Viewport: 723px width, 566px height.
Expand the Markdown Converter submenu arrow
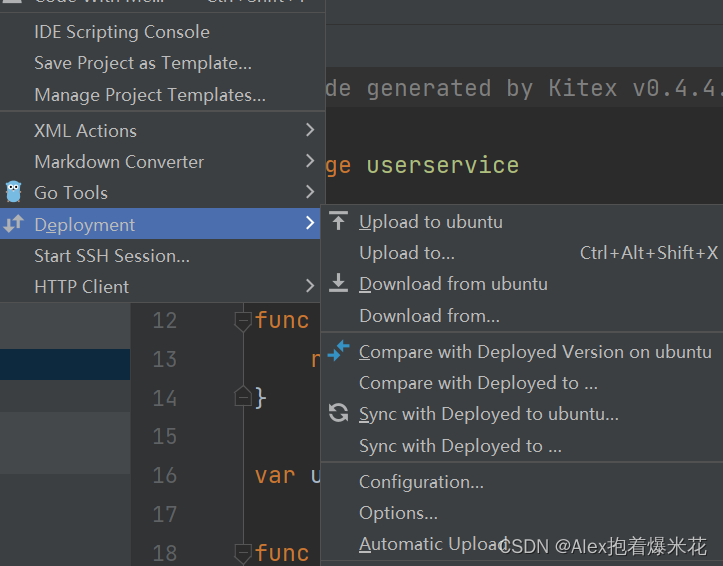[310, 161]
